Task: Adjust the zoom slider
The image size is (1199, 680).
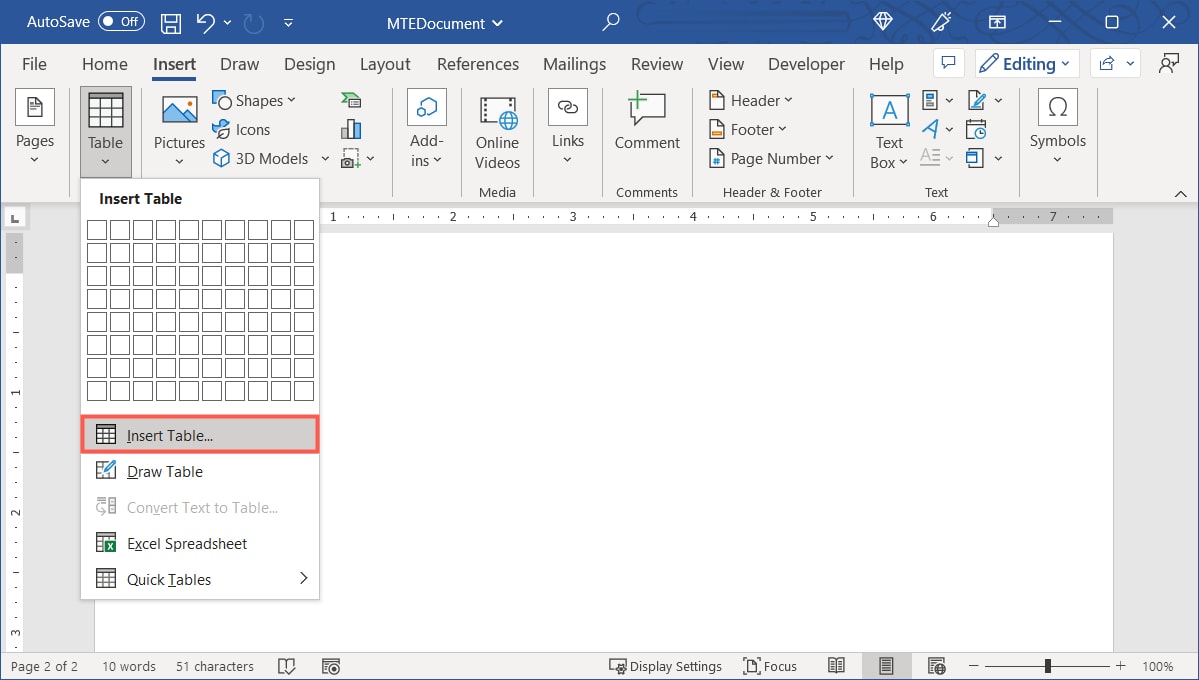Action: [x=1047, y=665]
